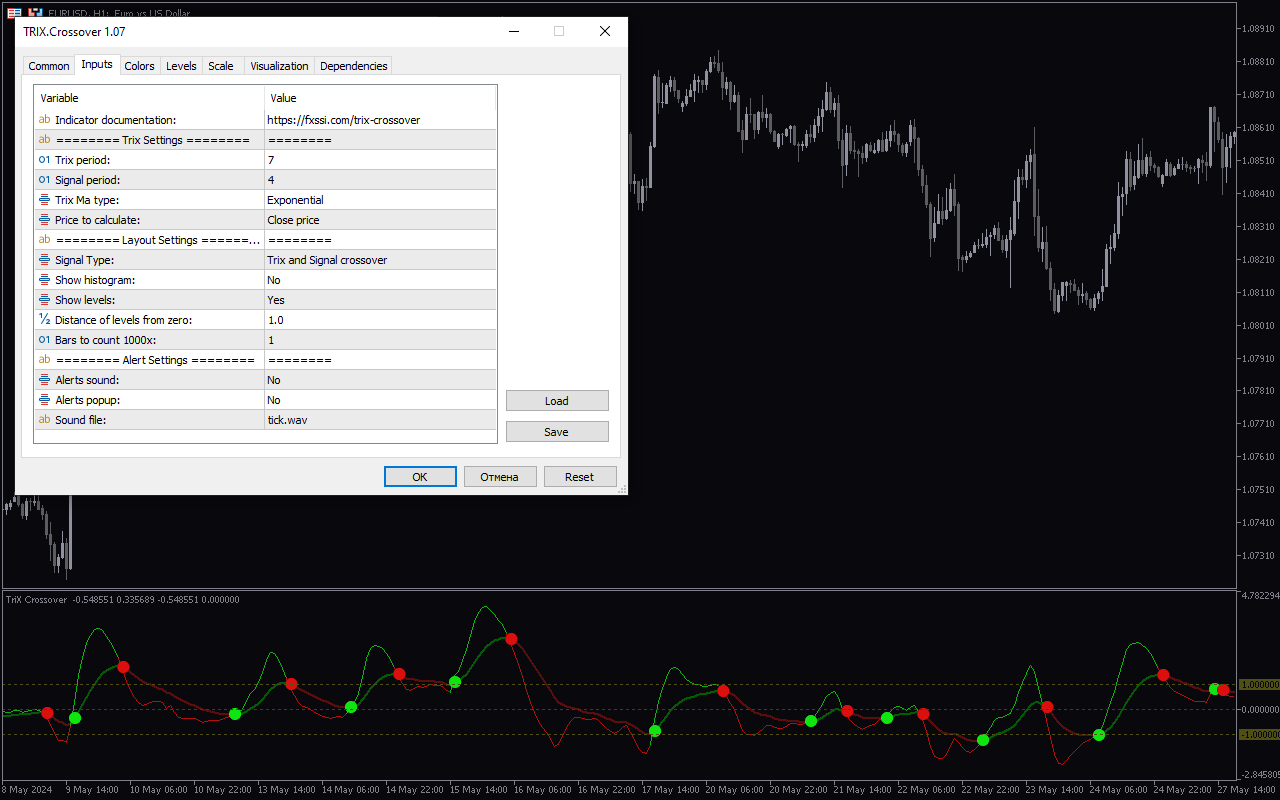Screen dimensions: 1280x800
Task: Click the 1.08010 price on chart scale
Action: 1257,325
